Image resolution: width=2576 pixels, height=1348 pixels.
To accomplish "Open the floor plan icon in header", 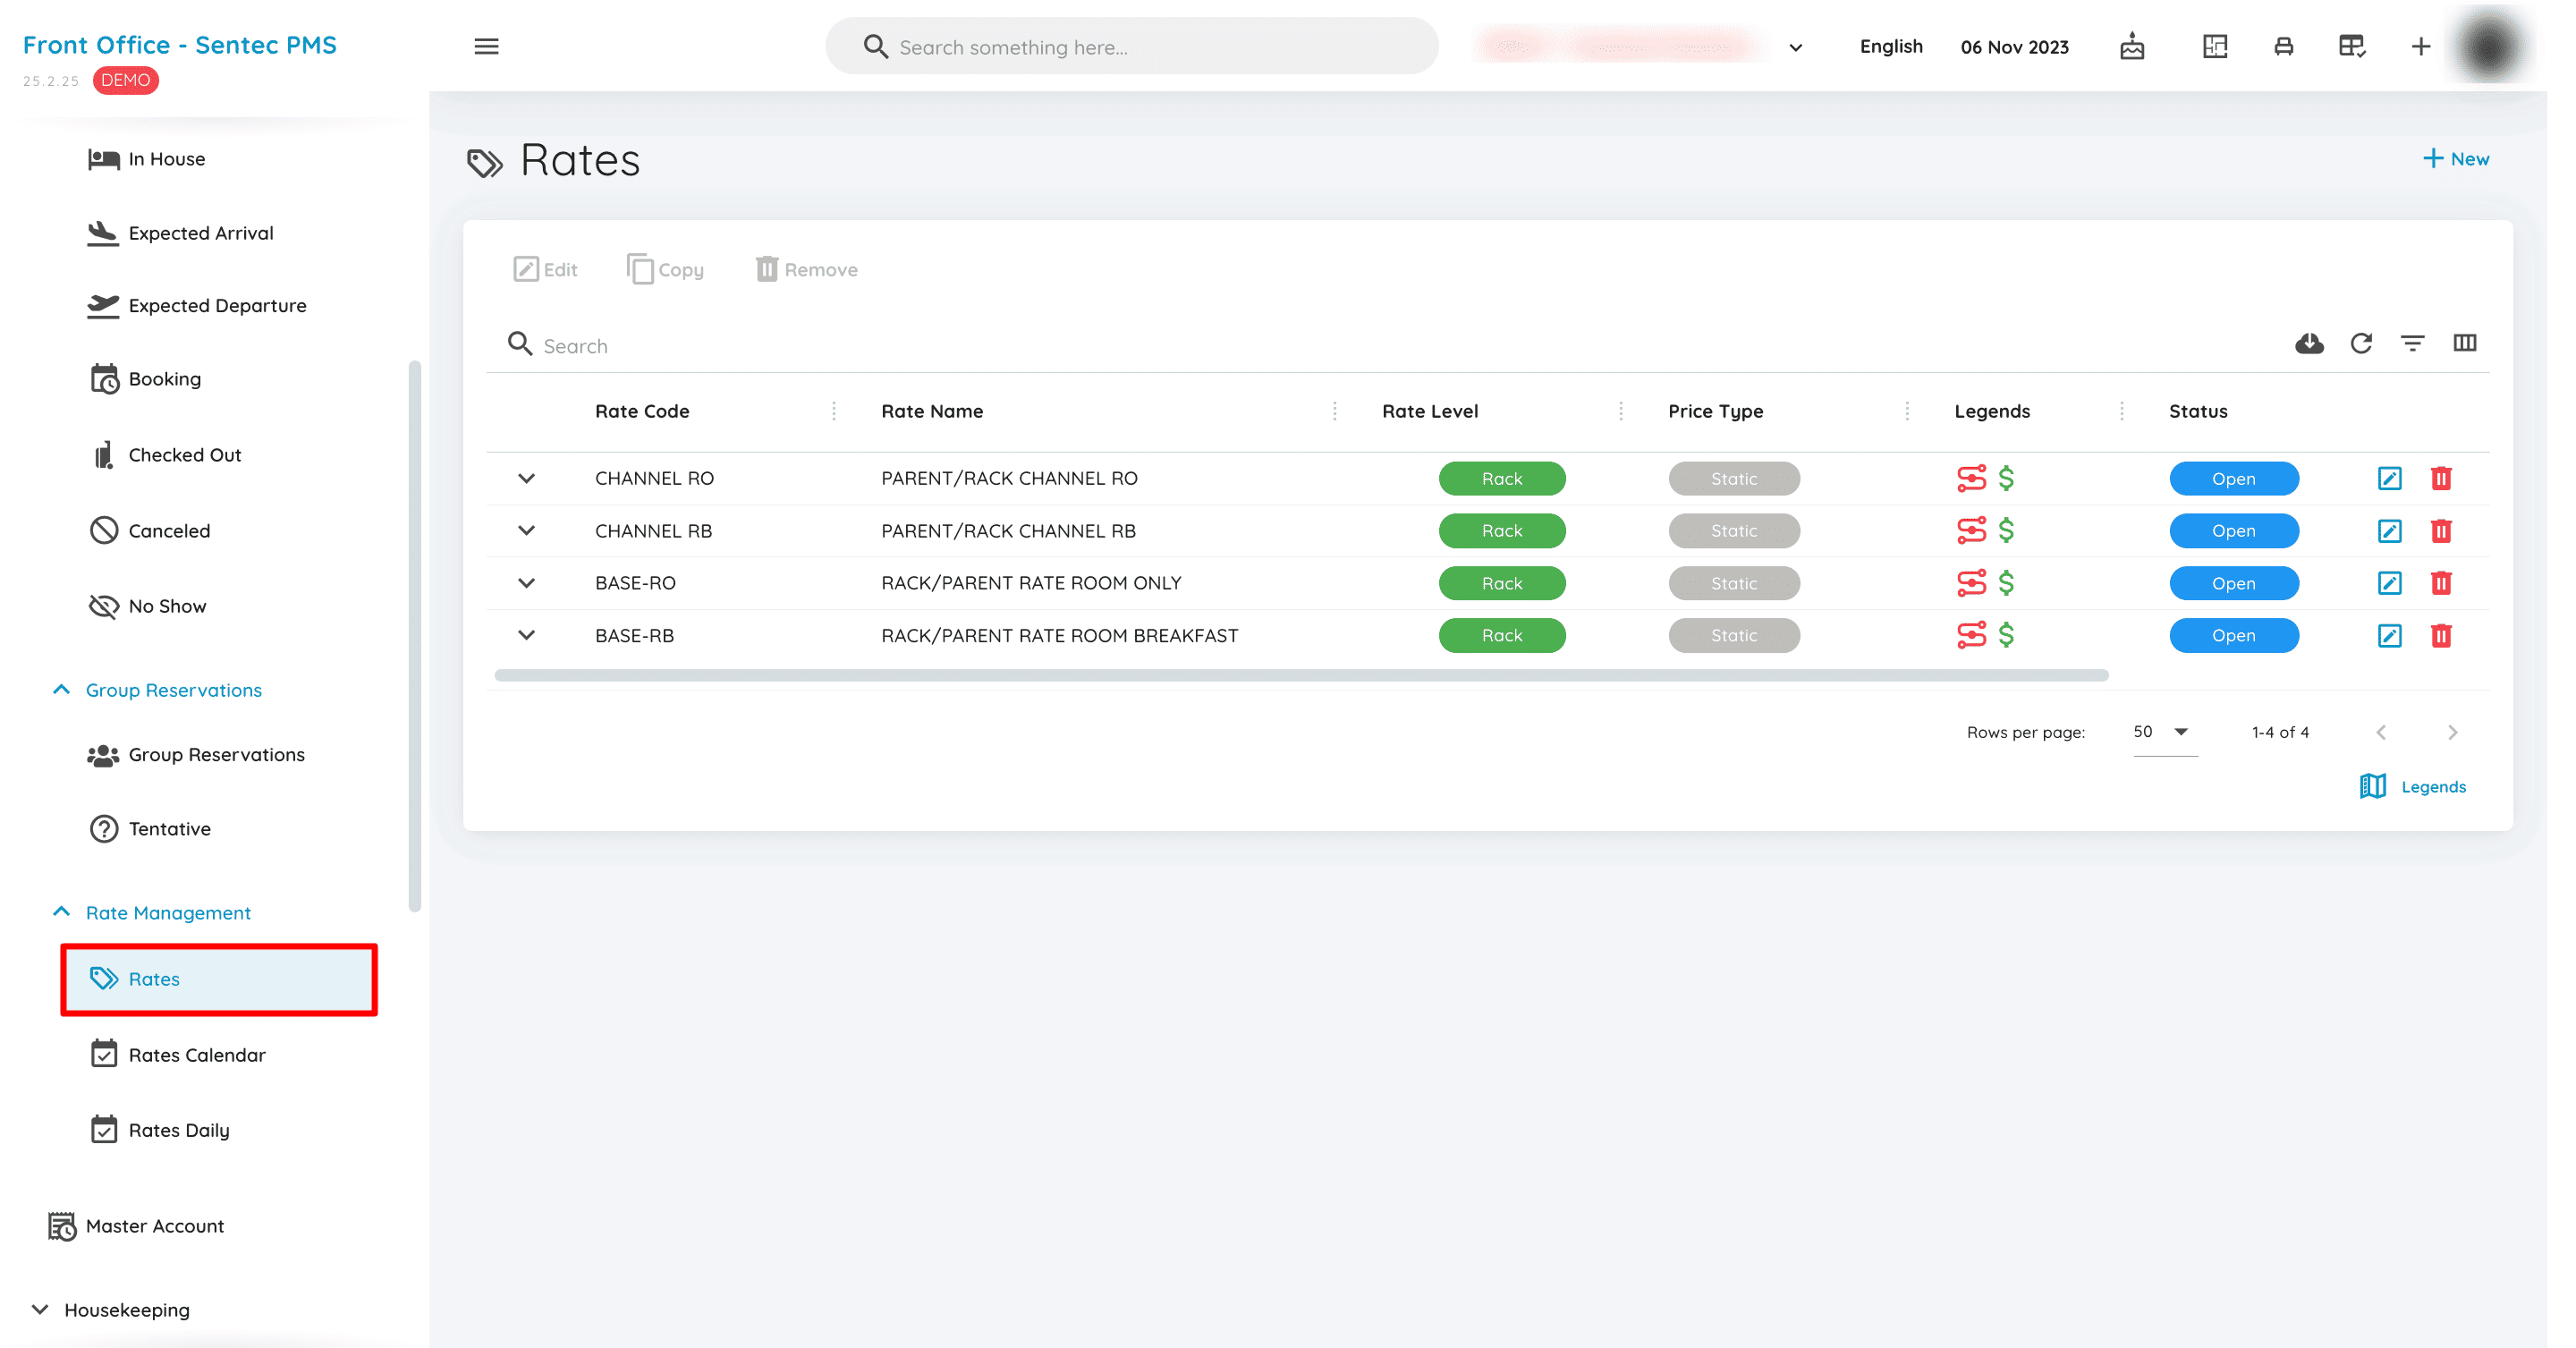I will [x=2215, y=46].
